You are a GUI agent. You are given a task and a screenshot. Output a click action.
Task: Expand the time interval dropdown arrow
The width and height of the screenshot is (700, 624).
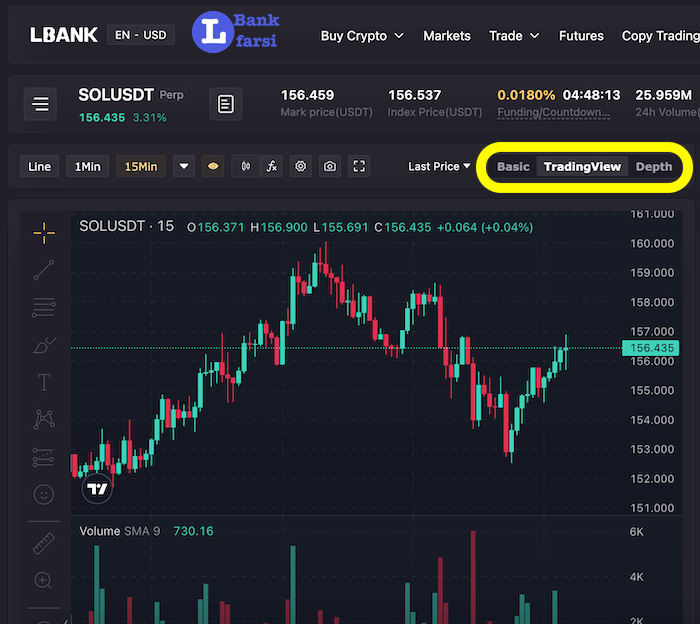pos(183,167)
